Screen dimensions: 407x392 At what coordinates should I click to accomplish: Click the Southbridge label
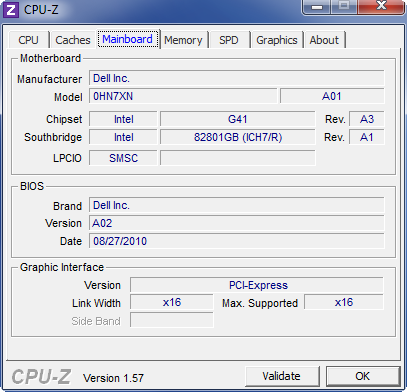pyautogui.click(x=53, y=137)
